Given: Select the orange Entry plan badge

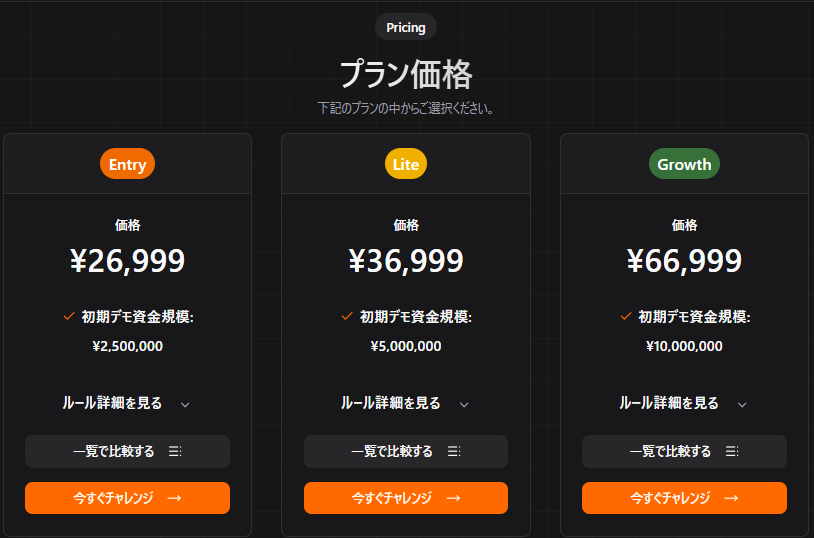Looking at the screenshot, I should 127,164.
